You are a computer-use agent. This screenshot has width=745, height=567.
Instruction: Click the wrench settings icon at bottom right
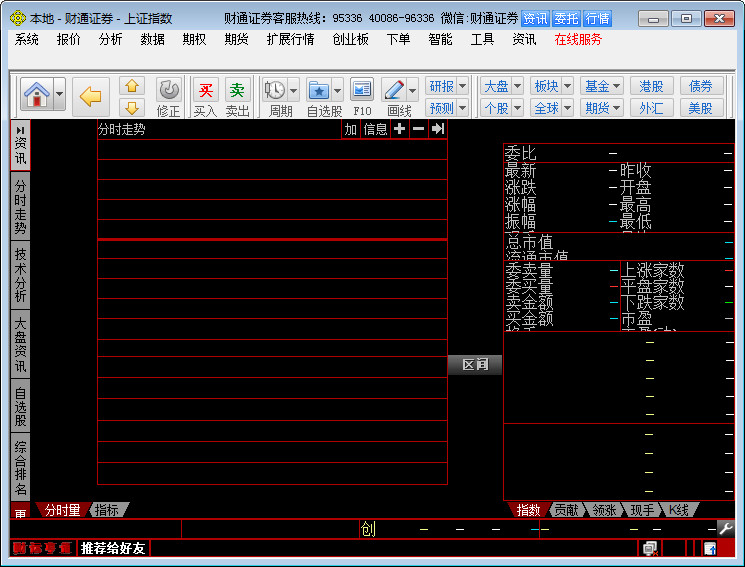(726, 528)
